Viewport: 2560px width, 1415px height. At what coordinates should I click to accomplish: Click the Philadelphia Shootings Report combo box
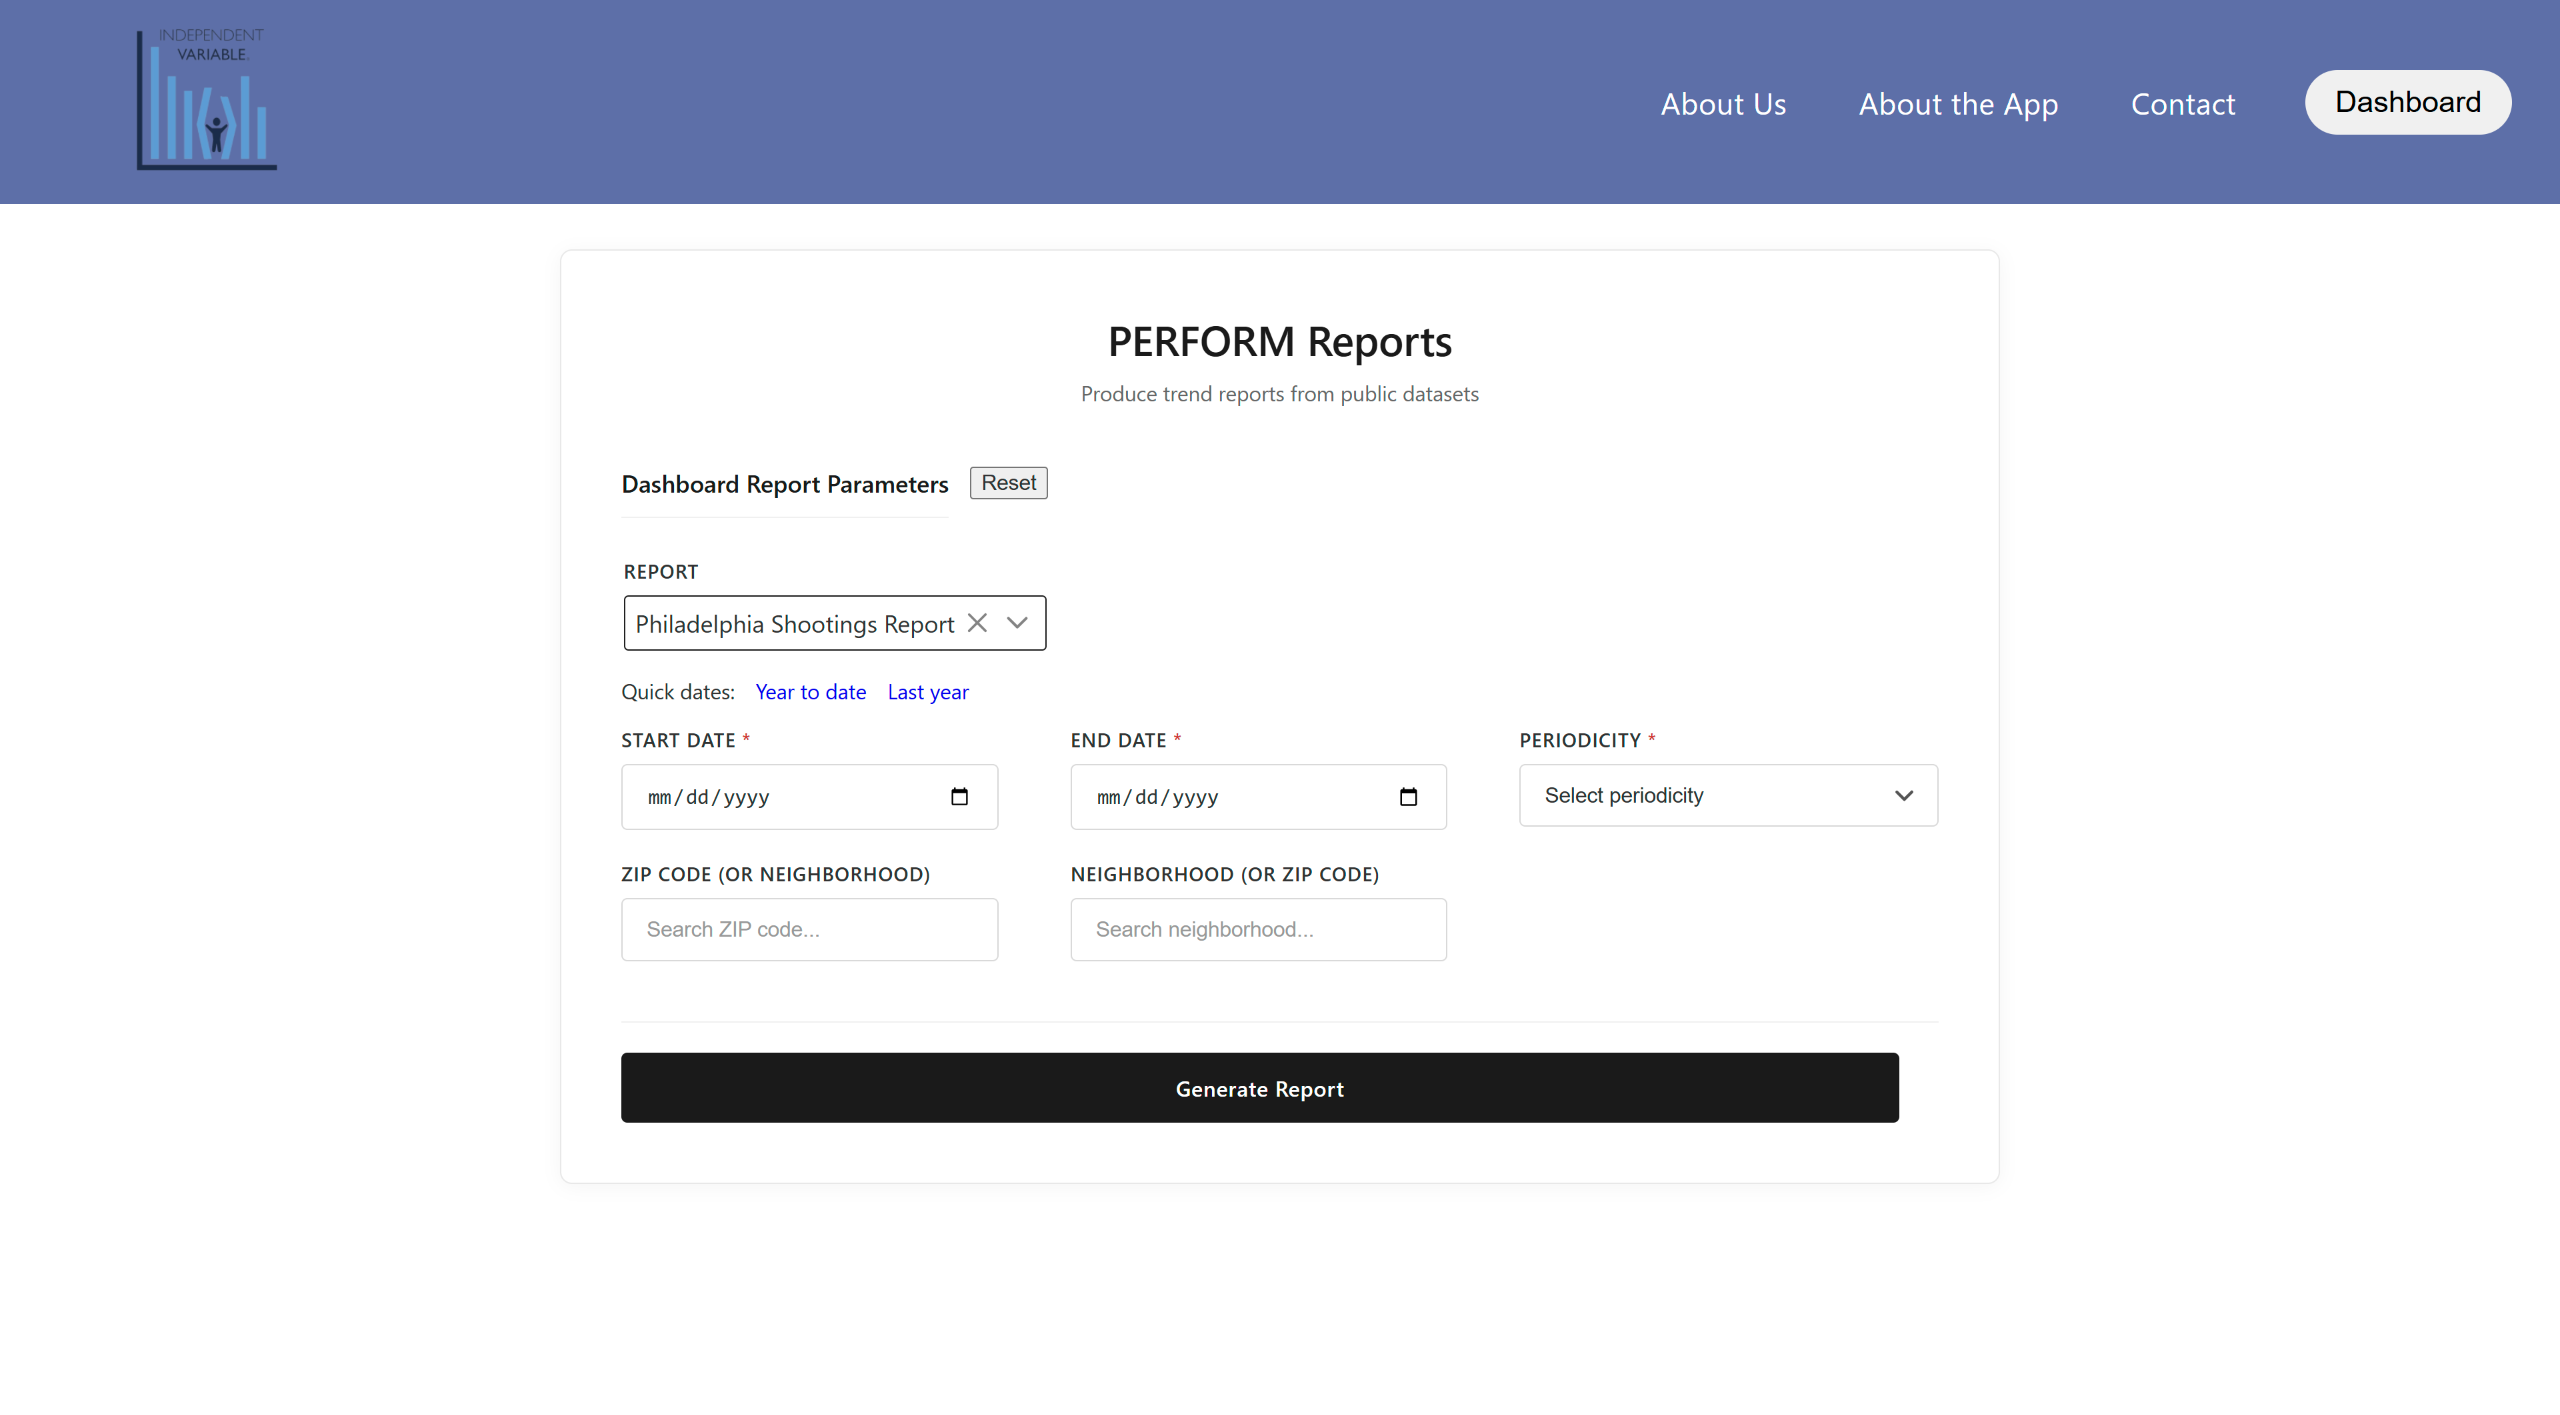tap(795, 624)
